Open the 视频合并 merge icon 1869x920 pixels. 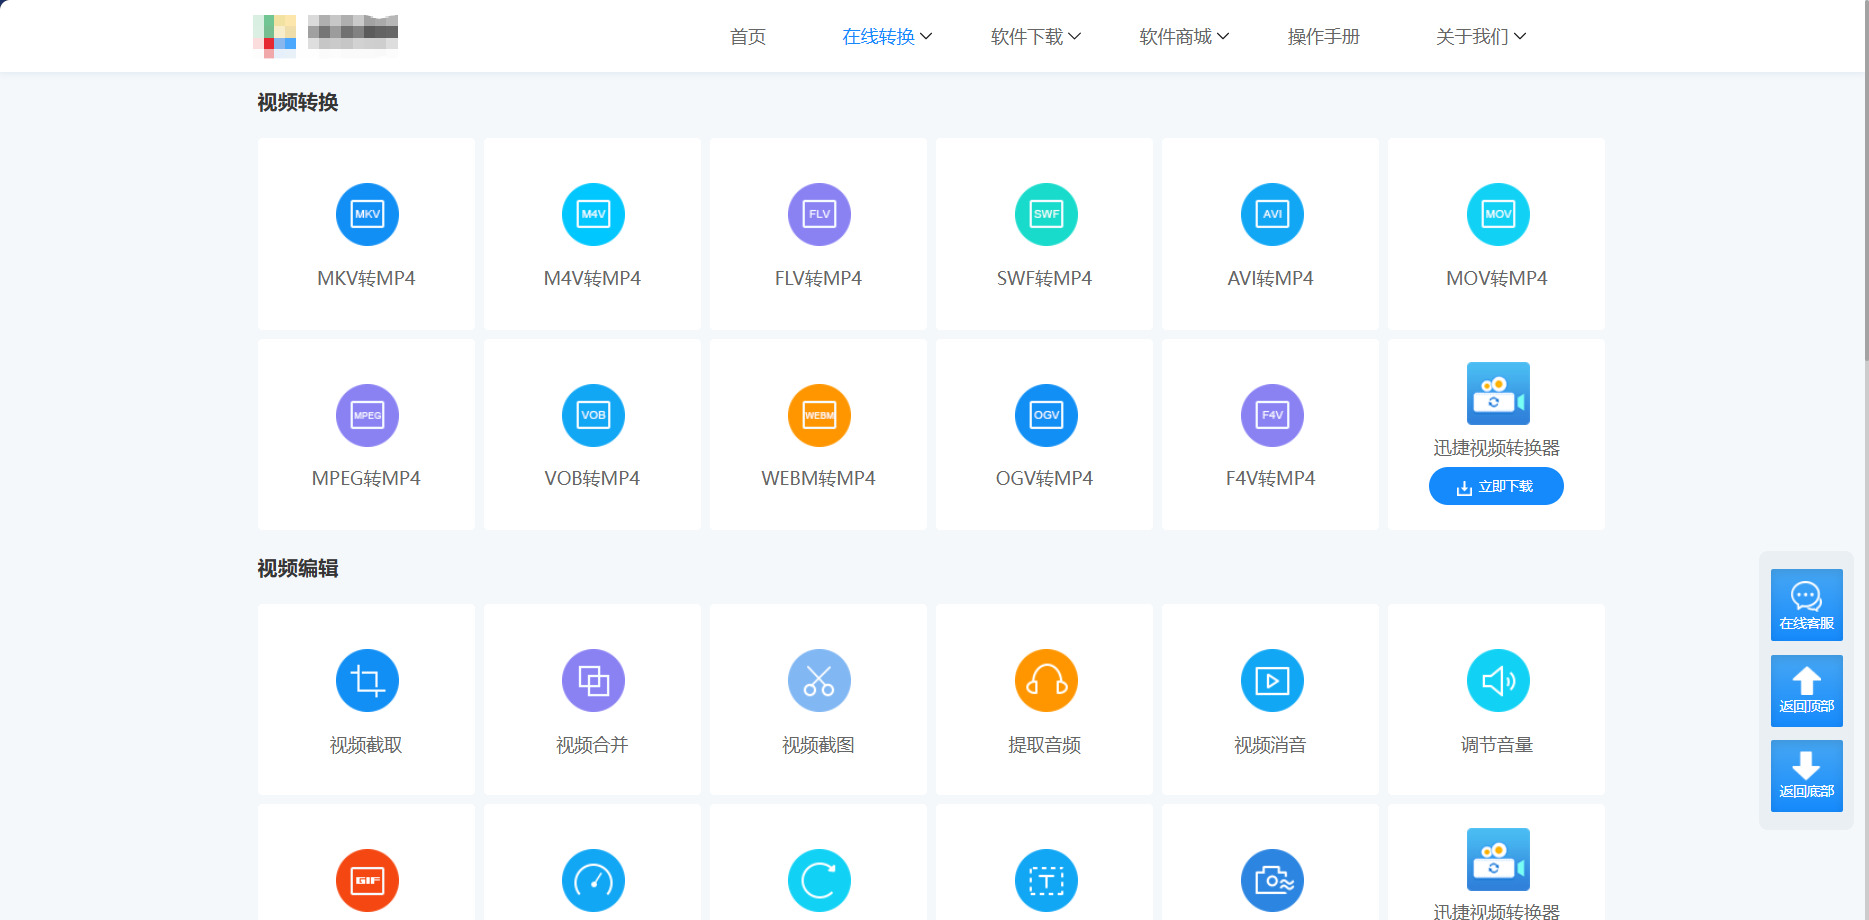(593, 681)
